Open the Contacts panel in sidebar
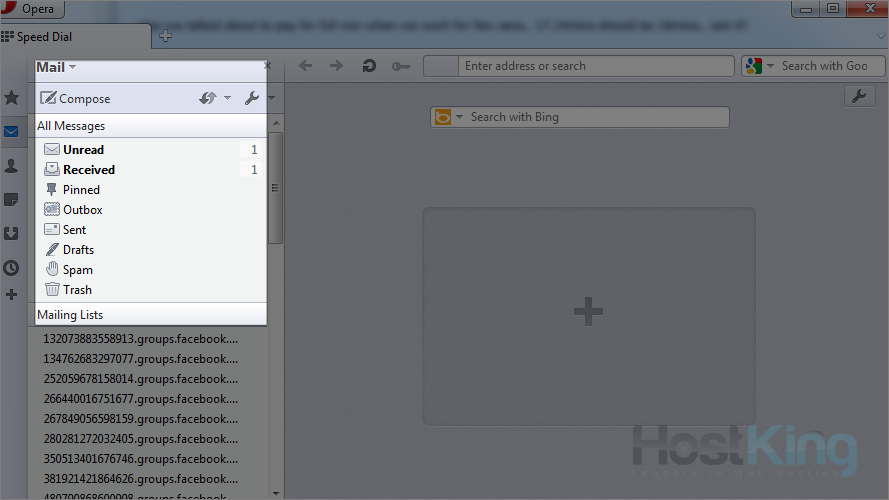The height and width of the screenshot is (500, 889). pyautogui.click(x=12, y=166)
